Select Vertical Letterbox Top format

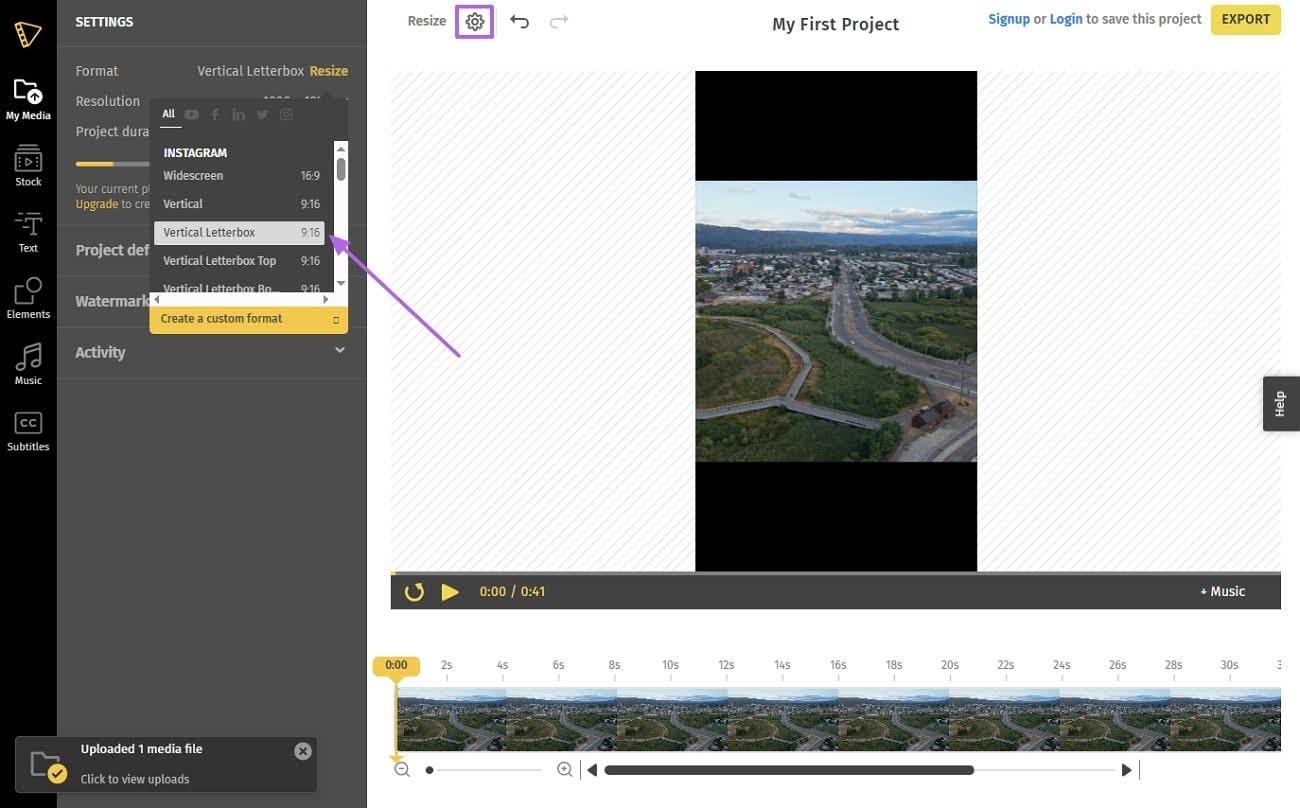pos(240,261)
